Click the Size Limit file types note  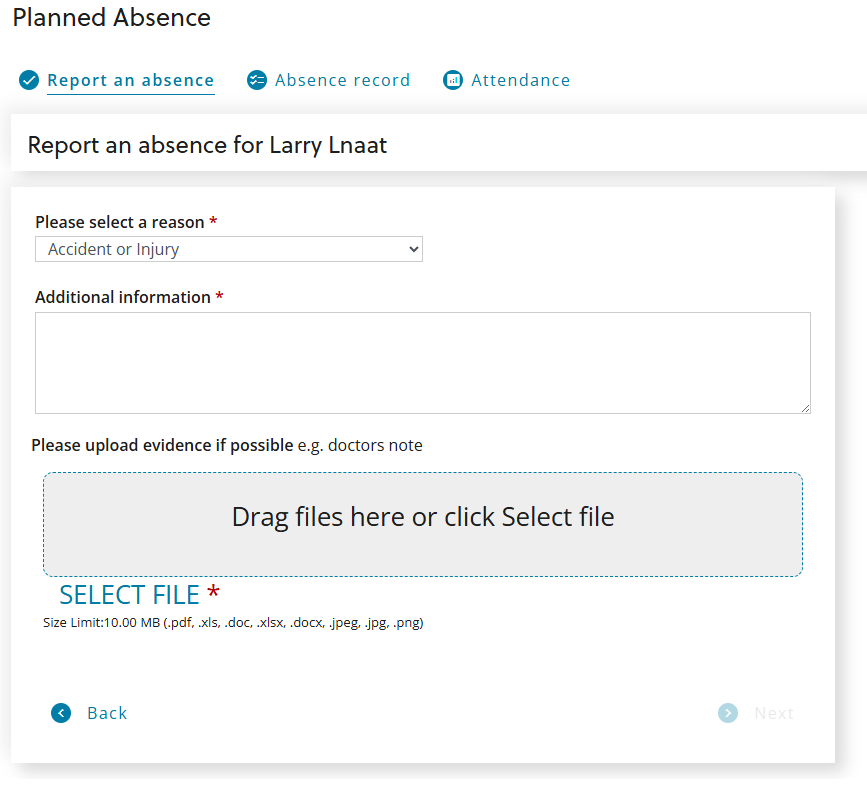[233, 623]
